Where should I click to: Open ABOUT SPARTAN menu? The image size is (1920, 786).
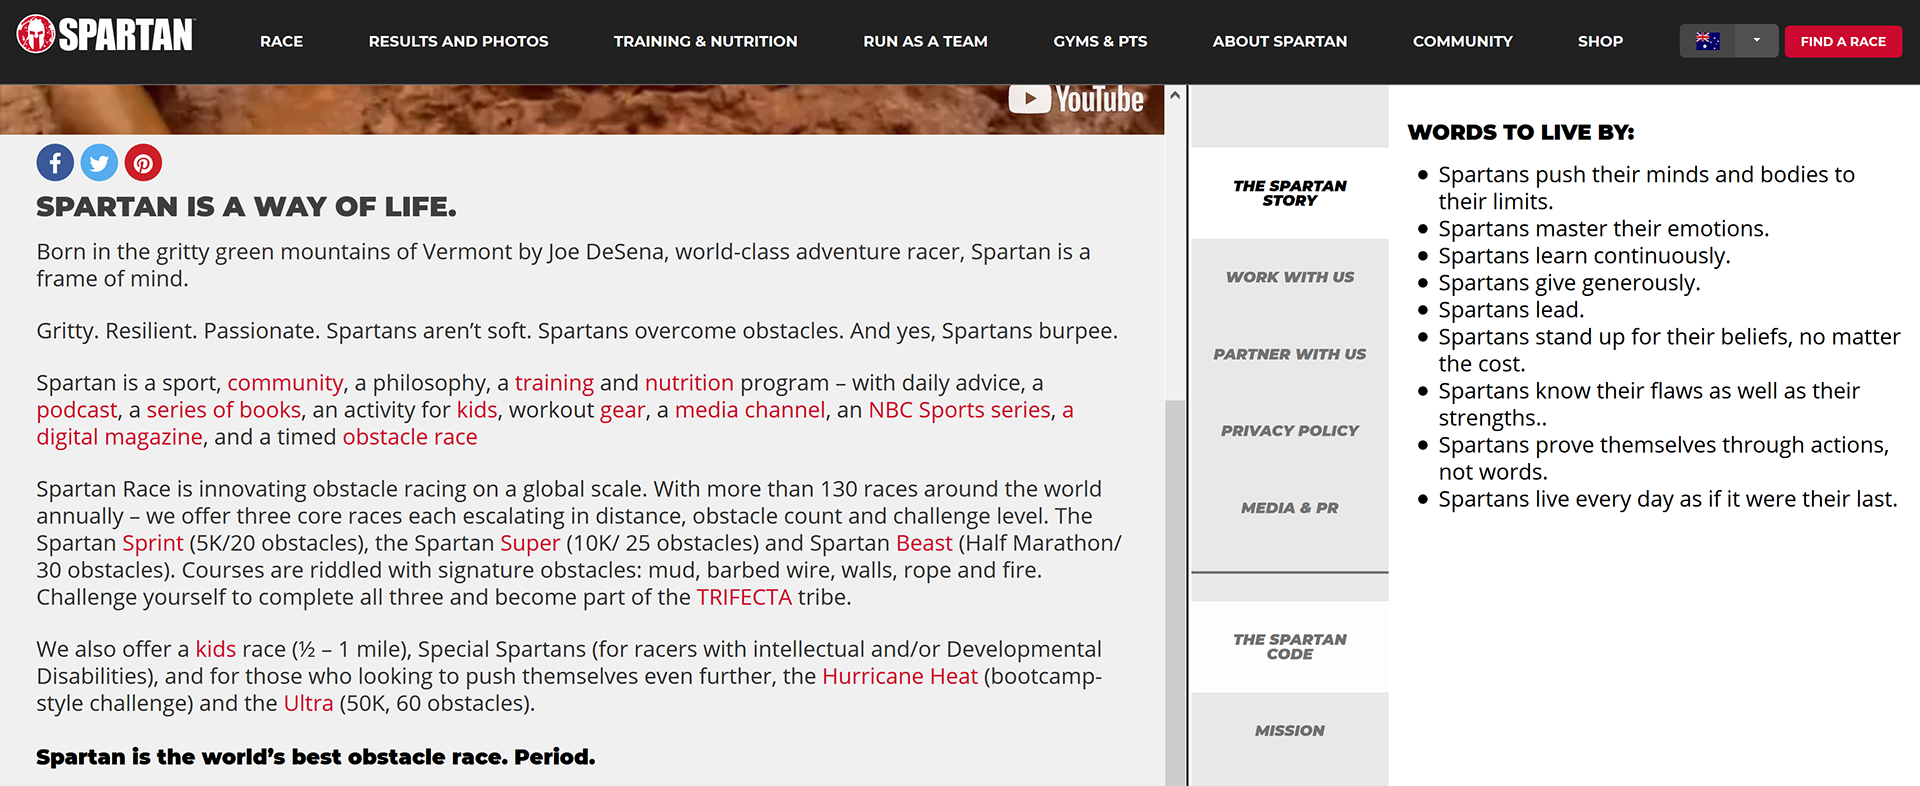[1279, 41]
